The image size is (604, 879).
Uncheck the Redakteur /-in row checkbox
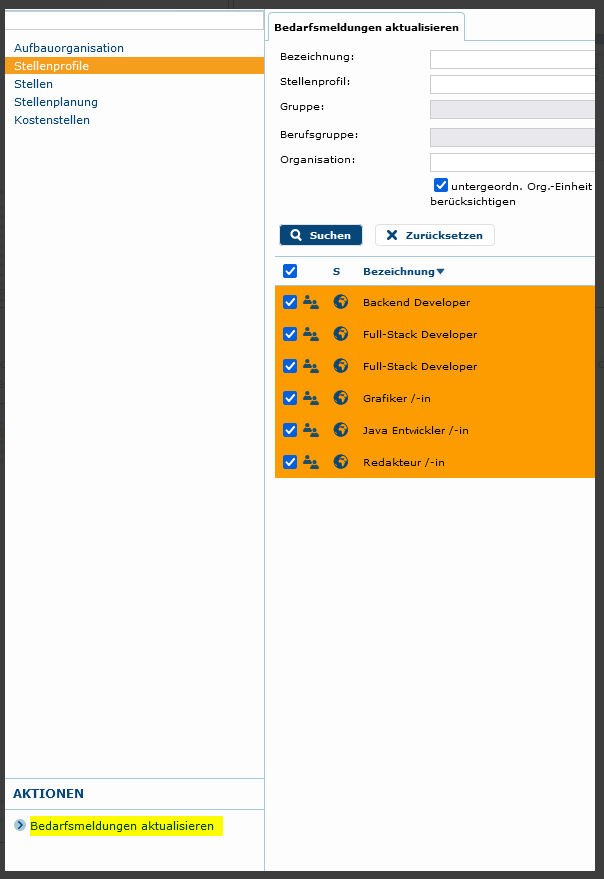pyautogui.click(x=290, y=462)
